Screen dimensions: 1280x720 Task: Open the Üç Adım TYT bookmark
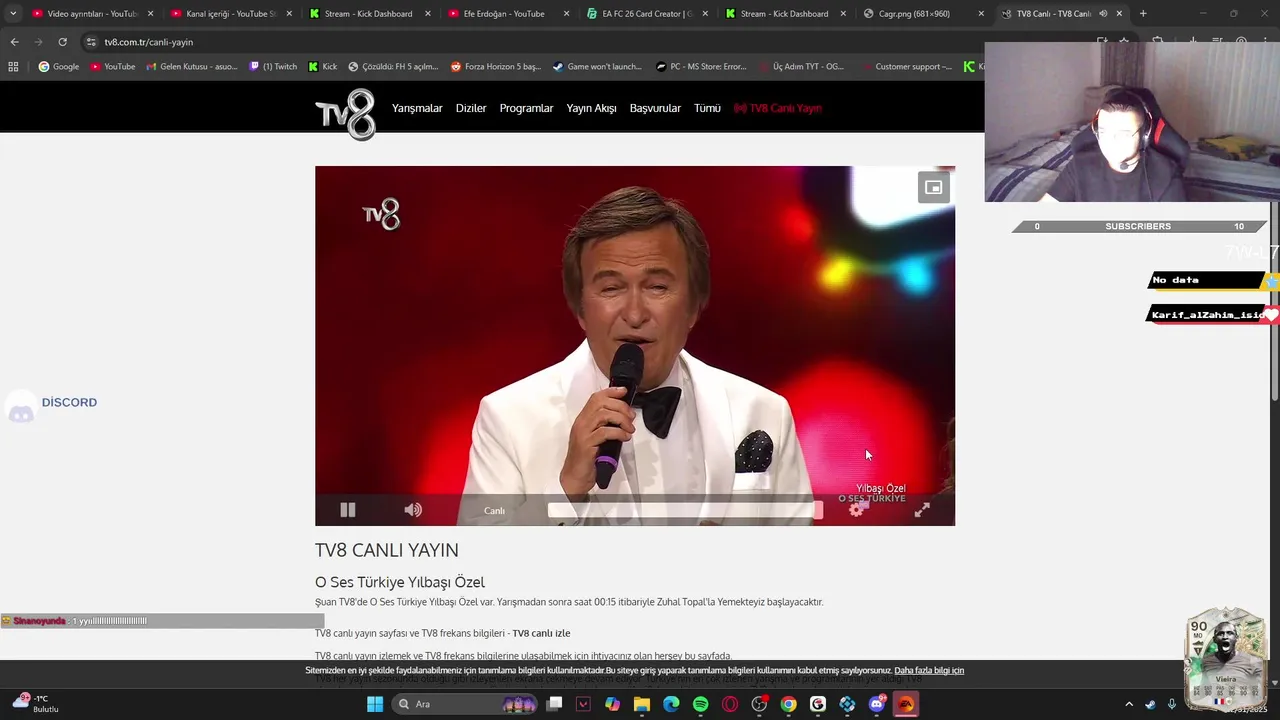[x=800, y=67]
